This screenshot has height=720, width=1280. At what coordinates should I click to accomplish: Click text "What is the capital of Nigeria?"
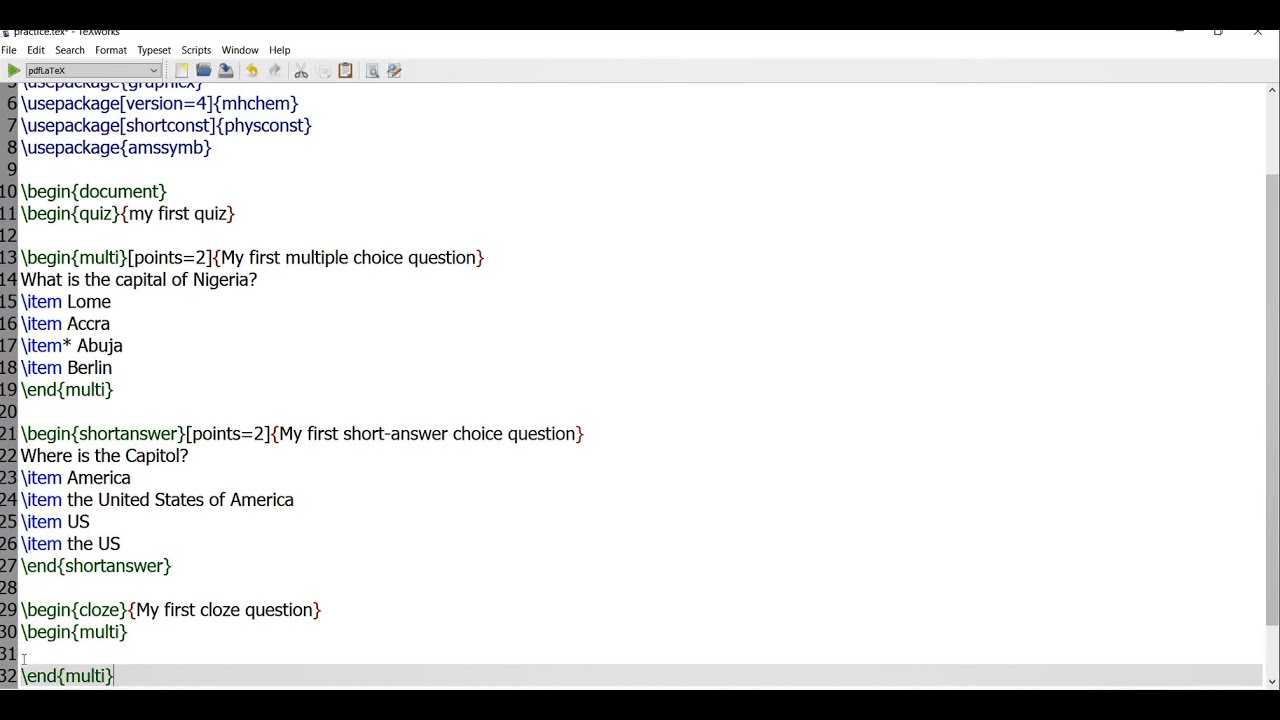point(139,279)
